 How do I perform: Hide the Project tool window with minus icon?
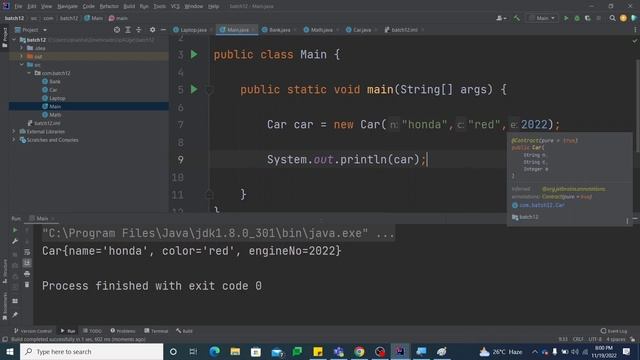[163, 30]
